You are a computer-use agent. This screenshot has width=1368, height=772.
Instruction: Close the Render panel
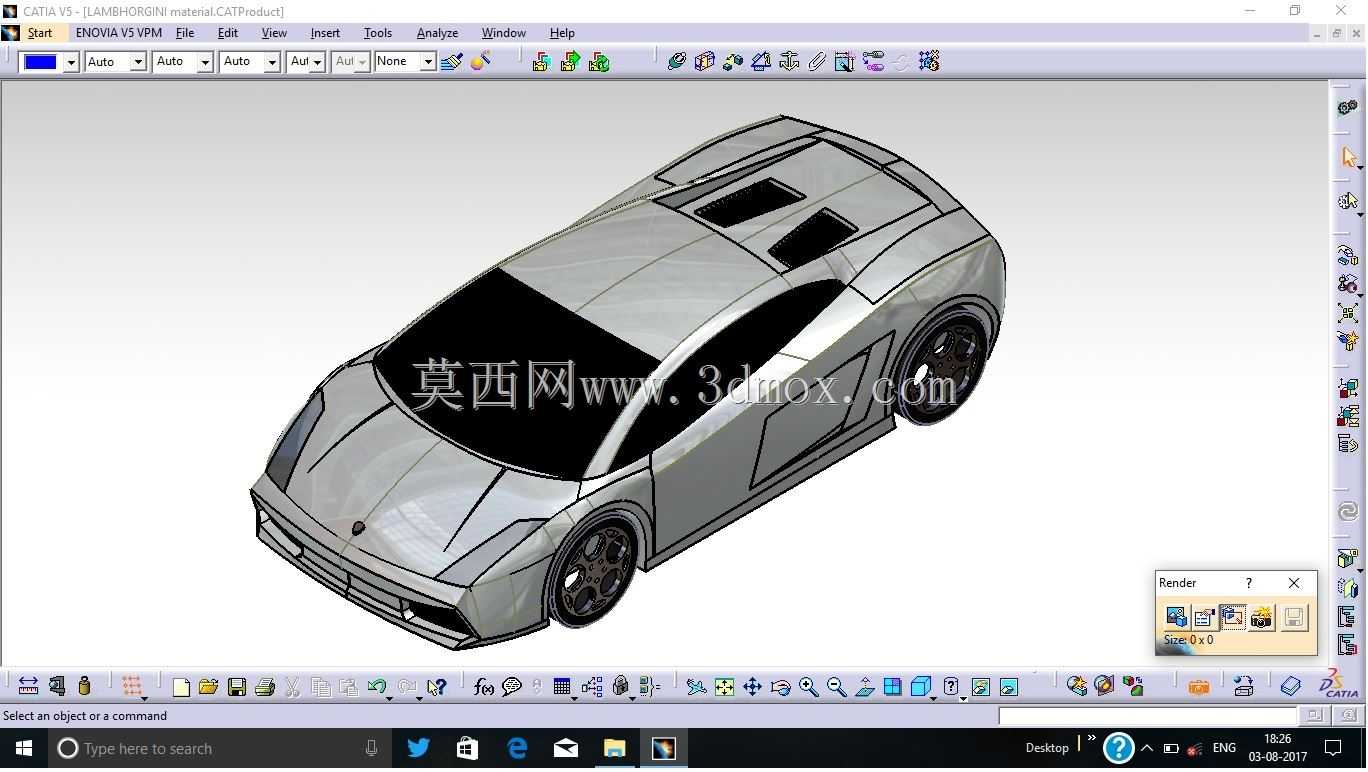click(1294, 583)
